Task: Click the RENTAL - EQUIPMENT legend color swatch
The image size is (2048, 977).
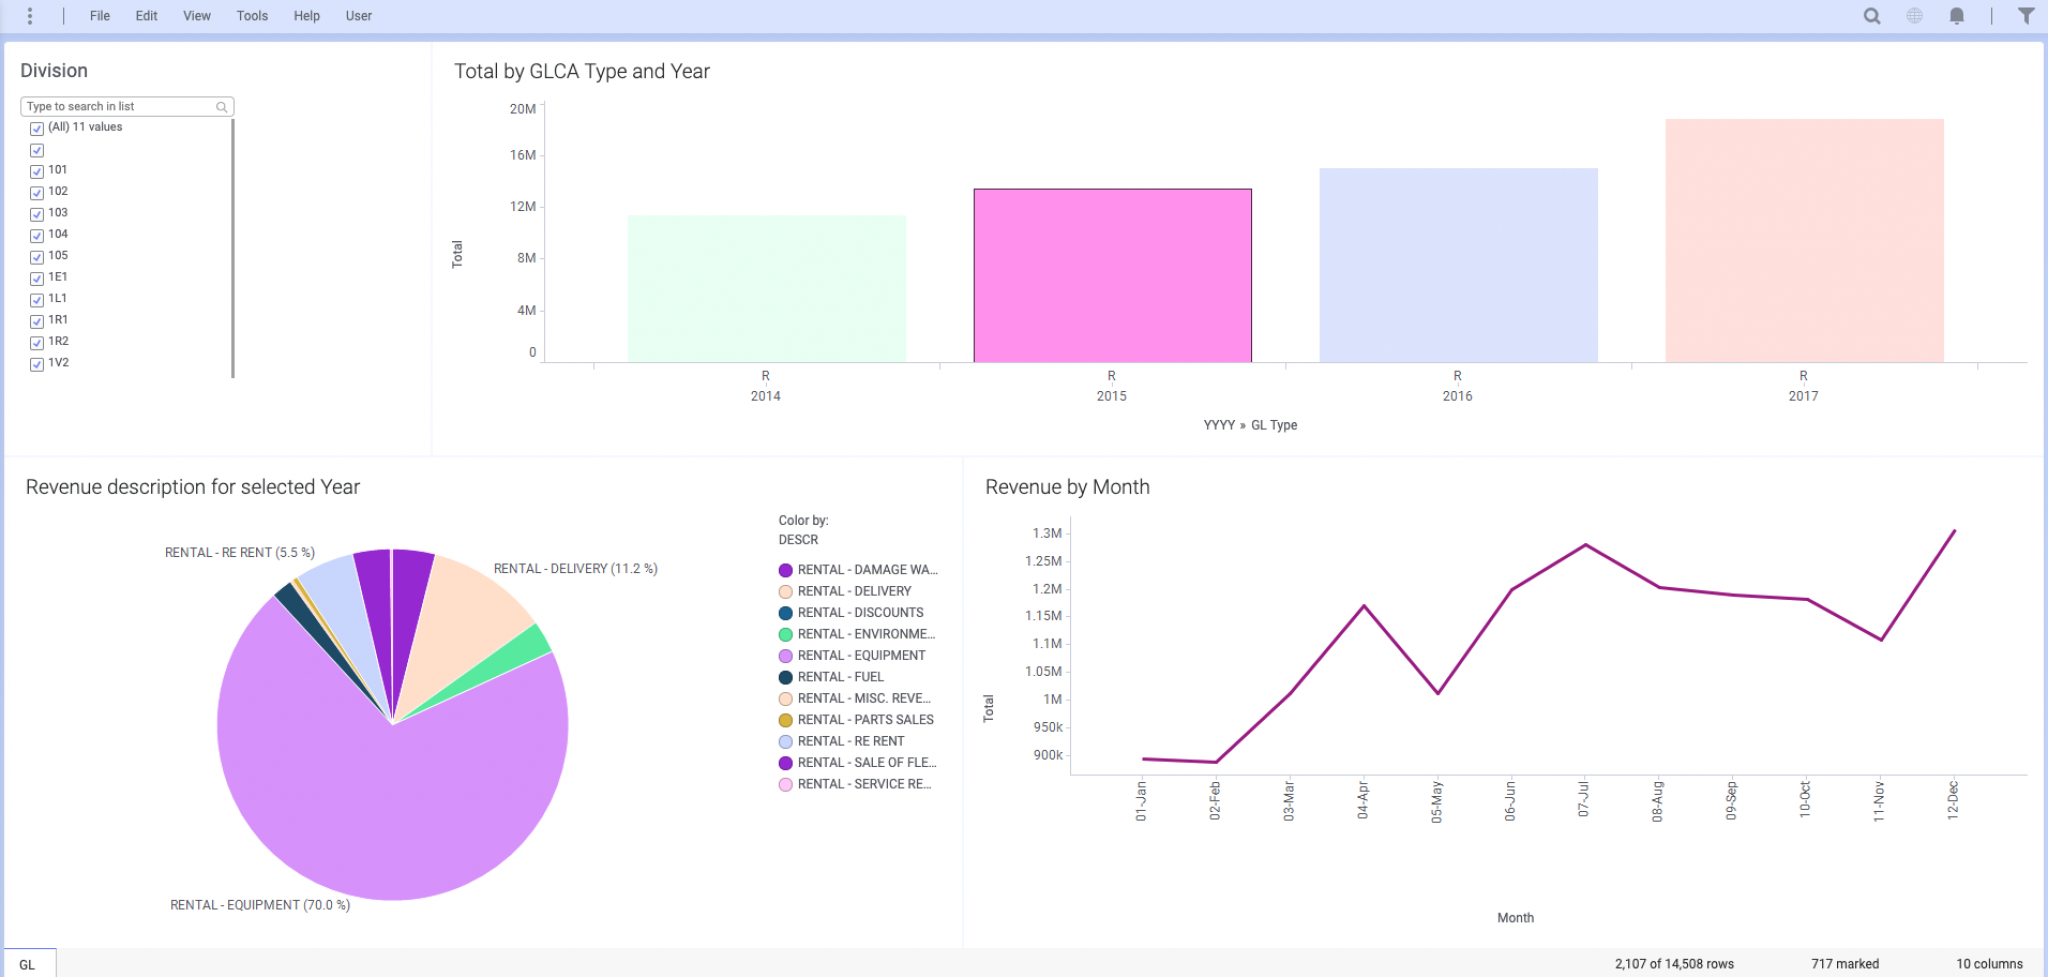Action: tap(785, 655)
